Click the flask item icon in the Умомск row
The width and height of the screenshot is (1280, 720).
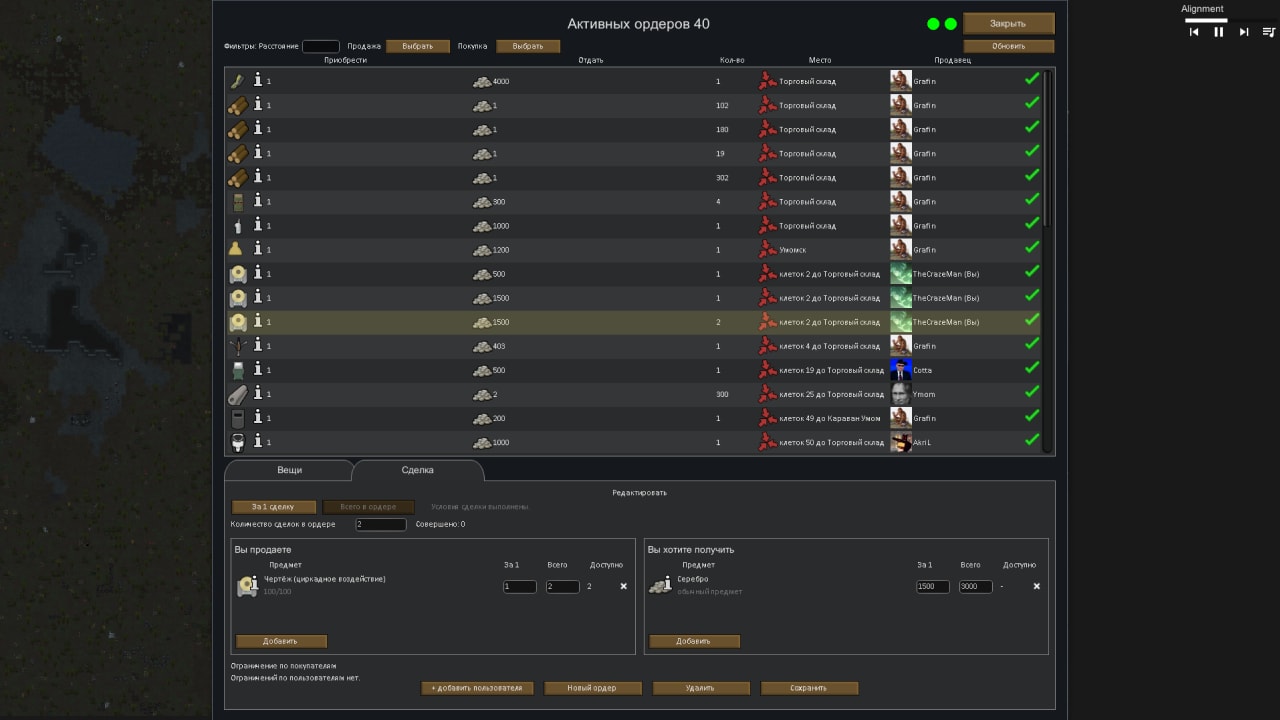(x=237, y=249)
